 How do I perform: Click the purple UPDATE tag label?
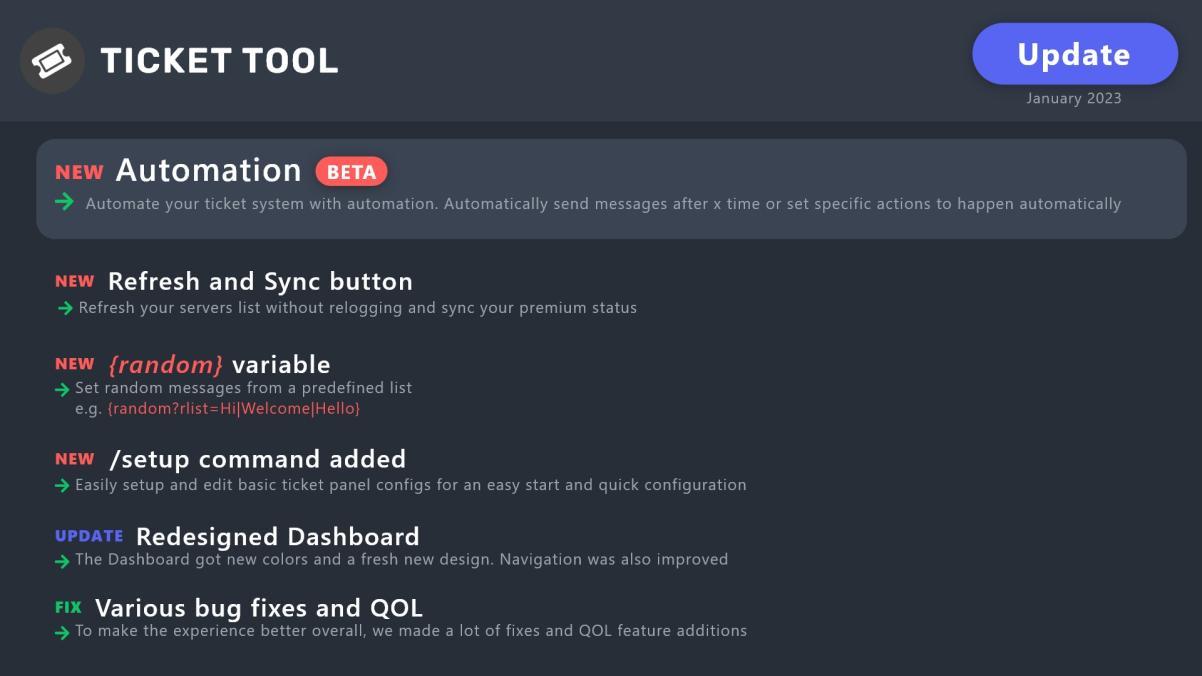coord(89,536)
